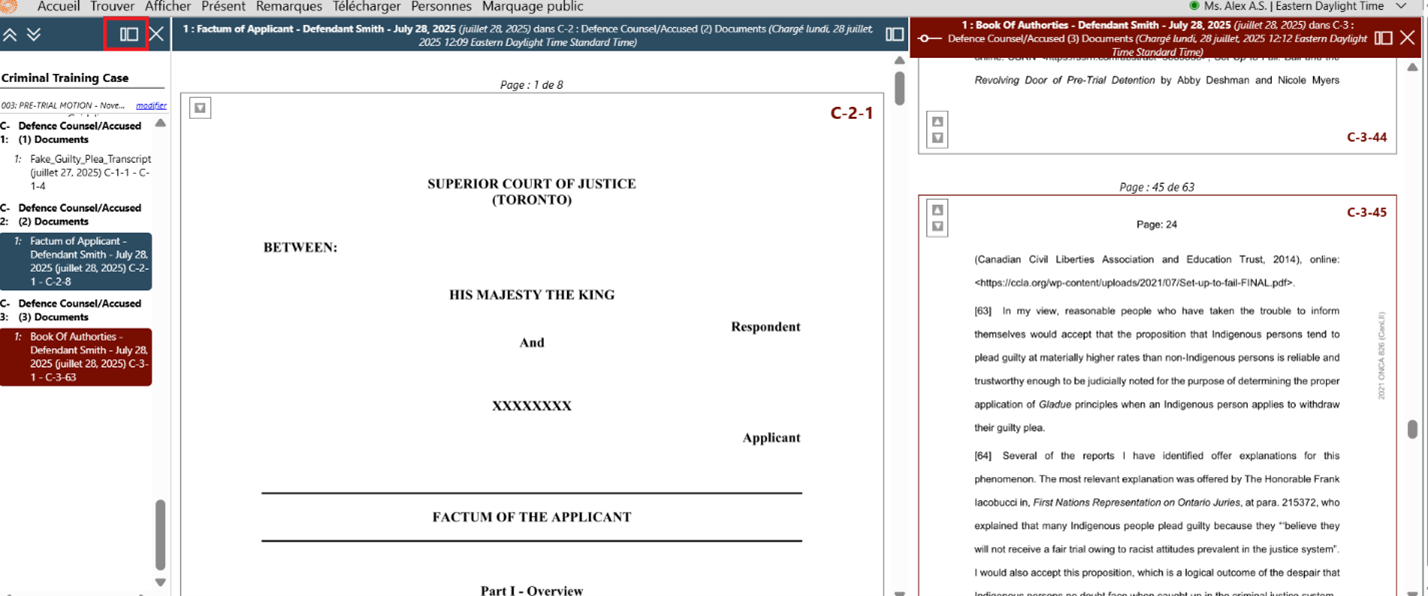Click the sync slider icon in red header

coord(930,38)
